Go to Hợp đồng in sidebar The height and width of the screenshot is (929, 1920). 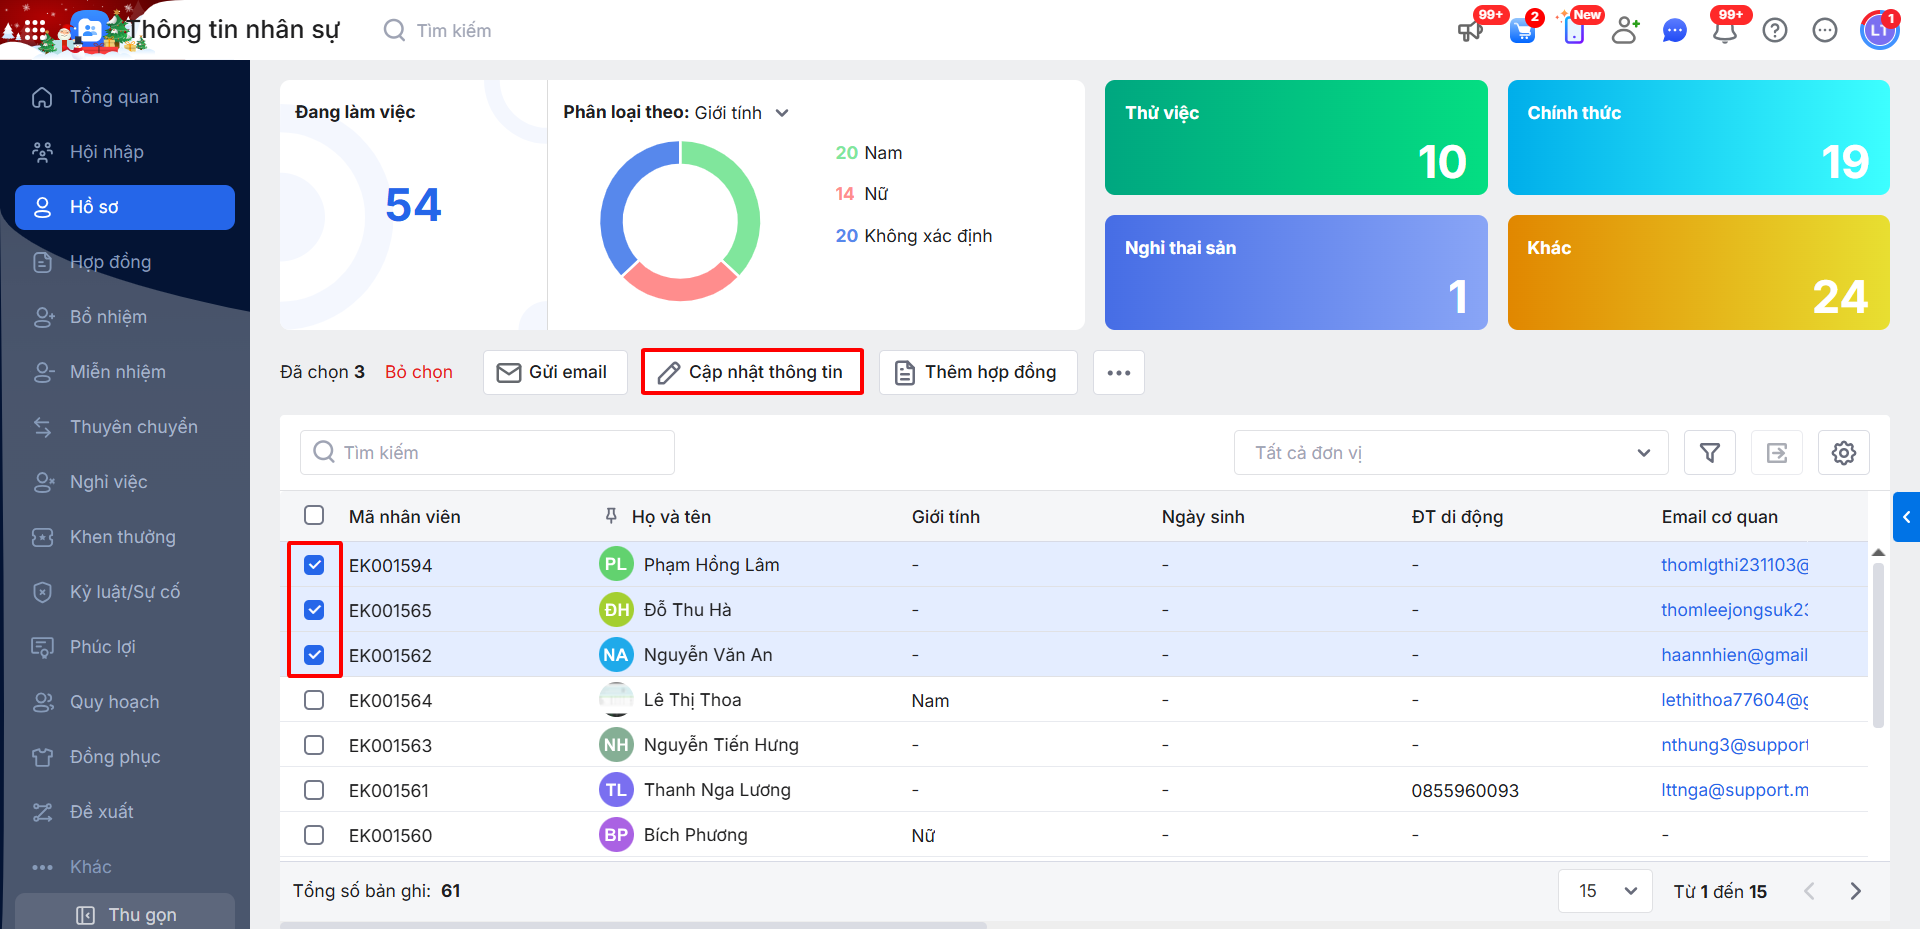point(110,262)
